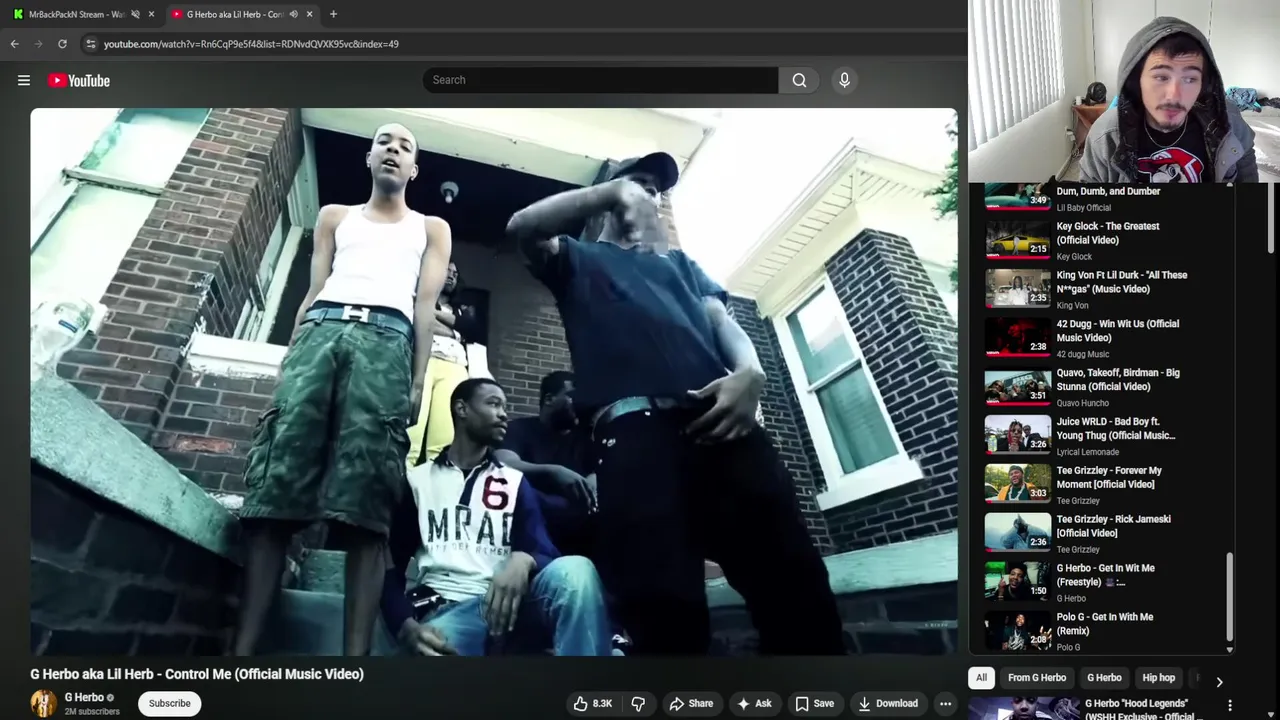Select the From G Herbo chip
The height and width of the screenshot is (720, 1280).
pos(1037,677)
